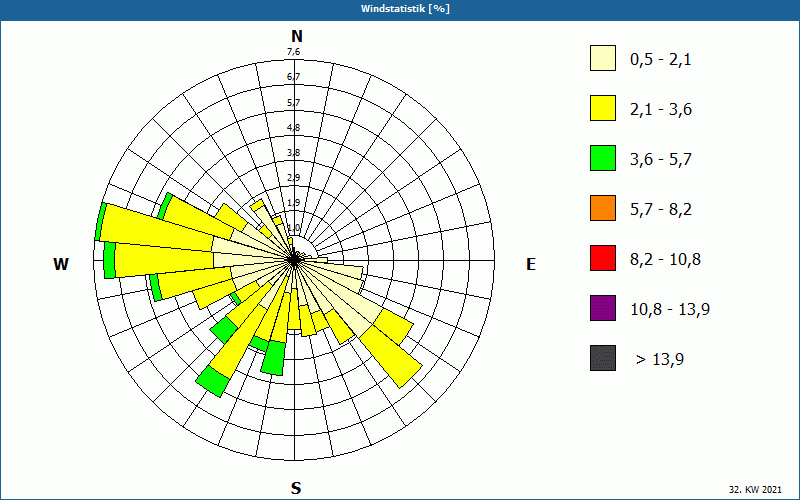This screenshot has width=800, height=500.
Task: Click the 4,8 ring scale value
Action: (293, 128)
